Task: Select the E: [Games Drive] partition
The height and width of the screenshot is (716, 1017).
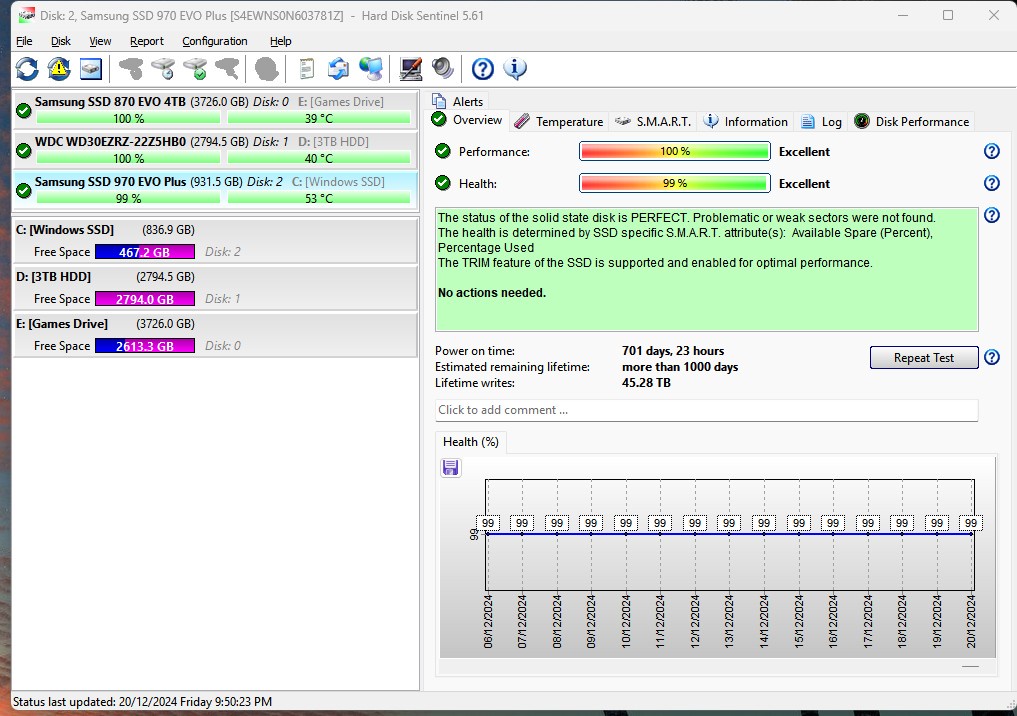Action: 215,335
